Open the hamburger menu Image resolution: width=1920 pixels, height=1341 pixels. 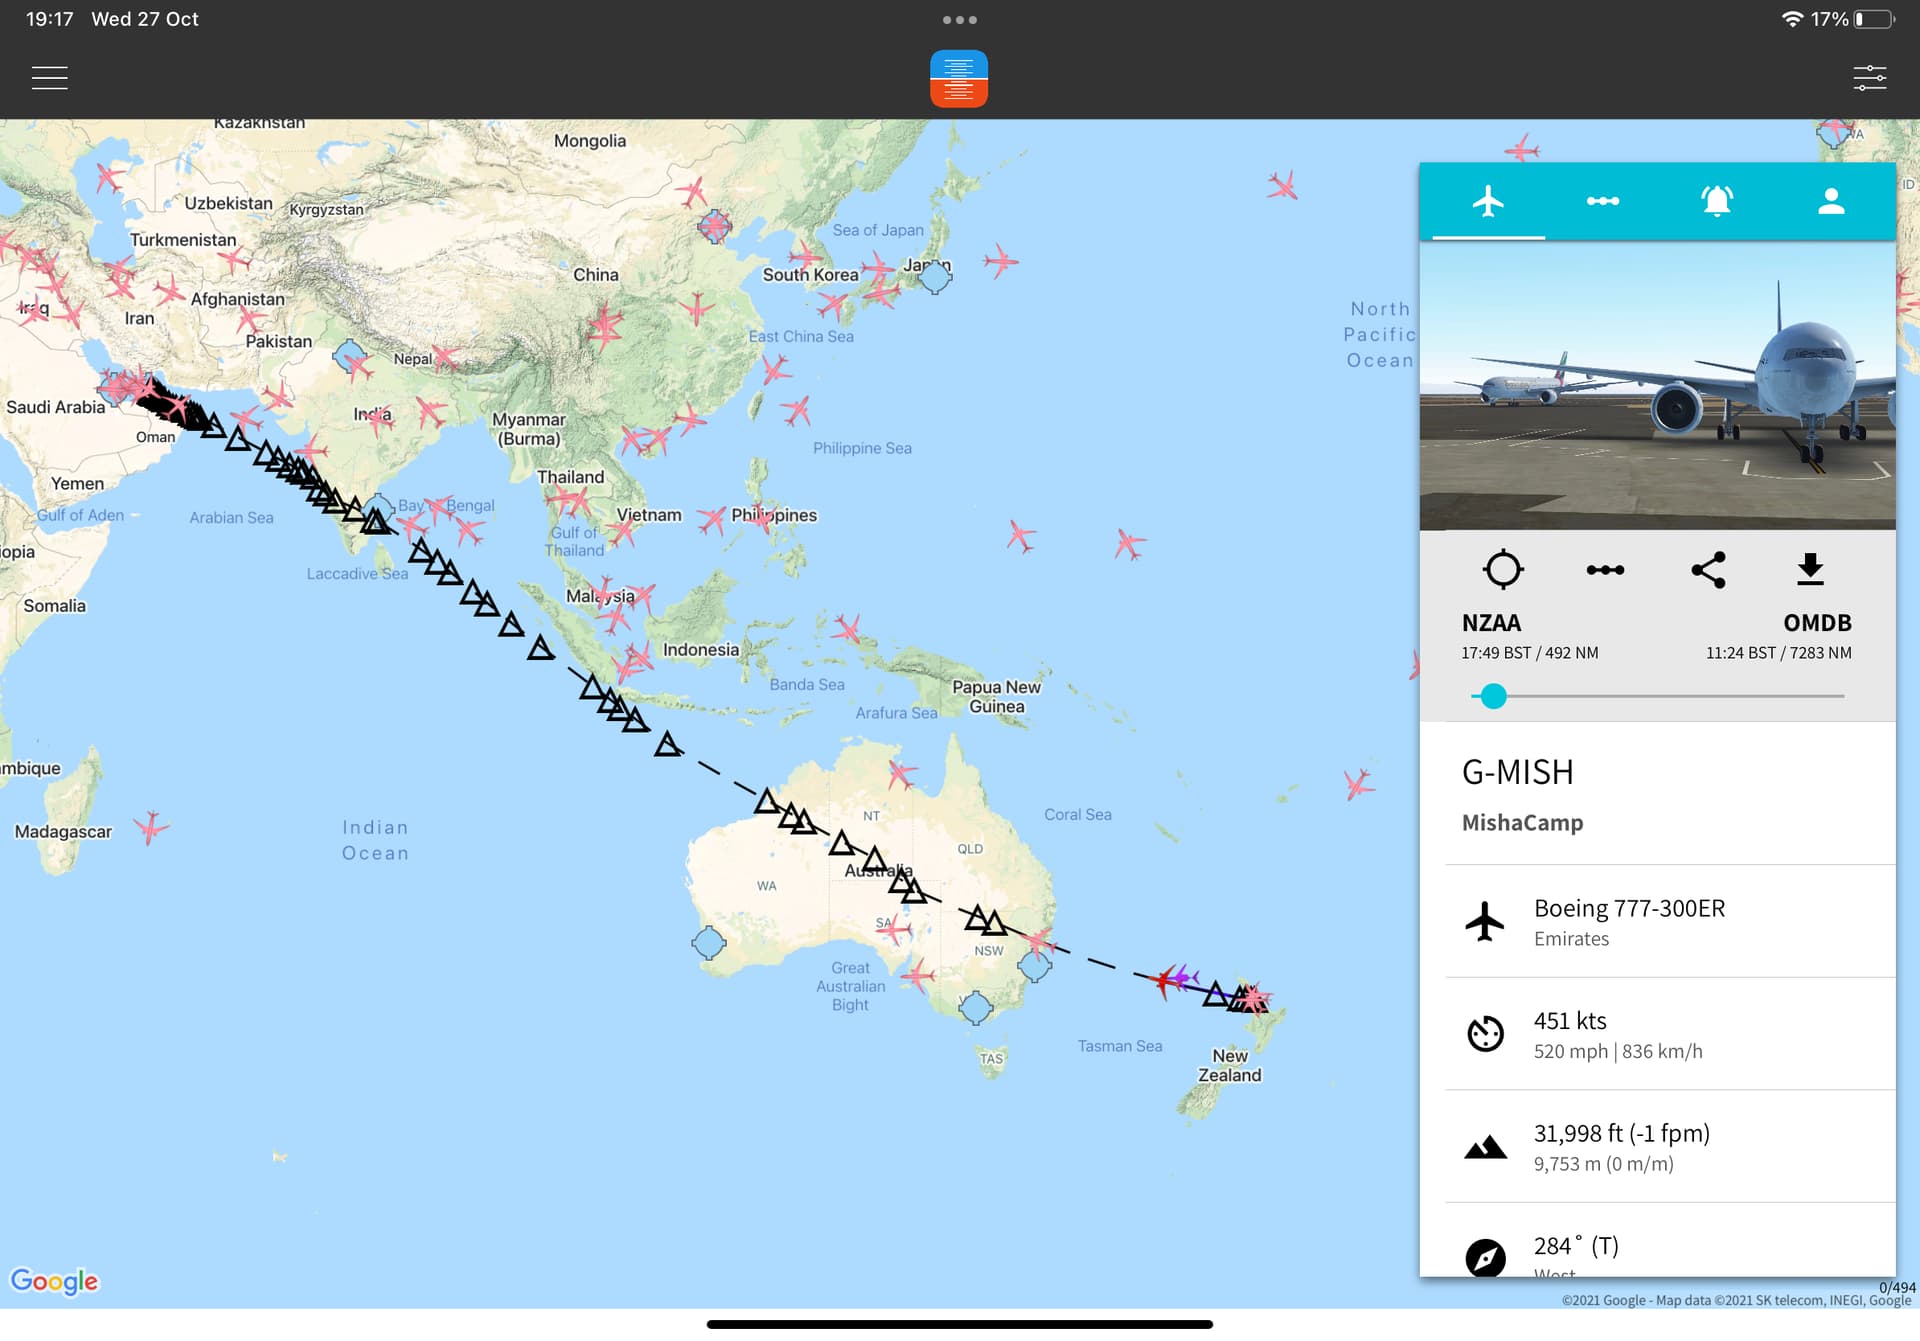coord(49,78)
